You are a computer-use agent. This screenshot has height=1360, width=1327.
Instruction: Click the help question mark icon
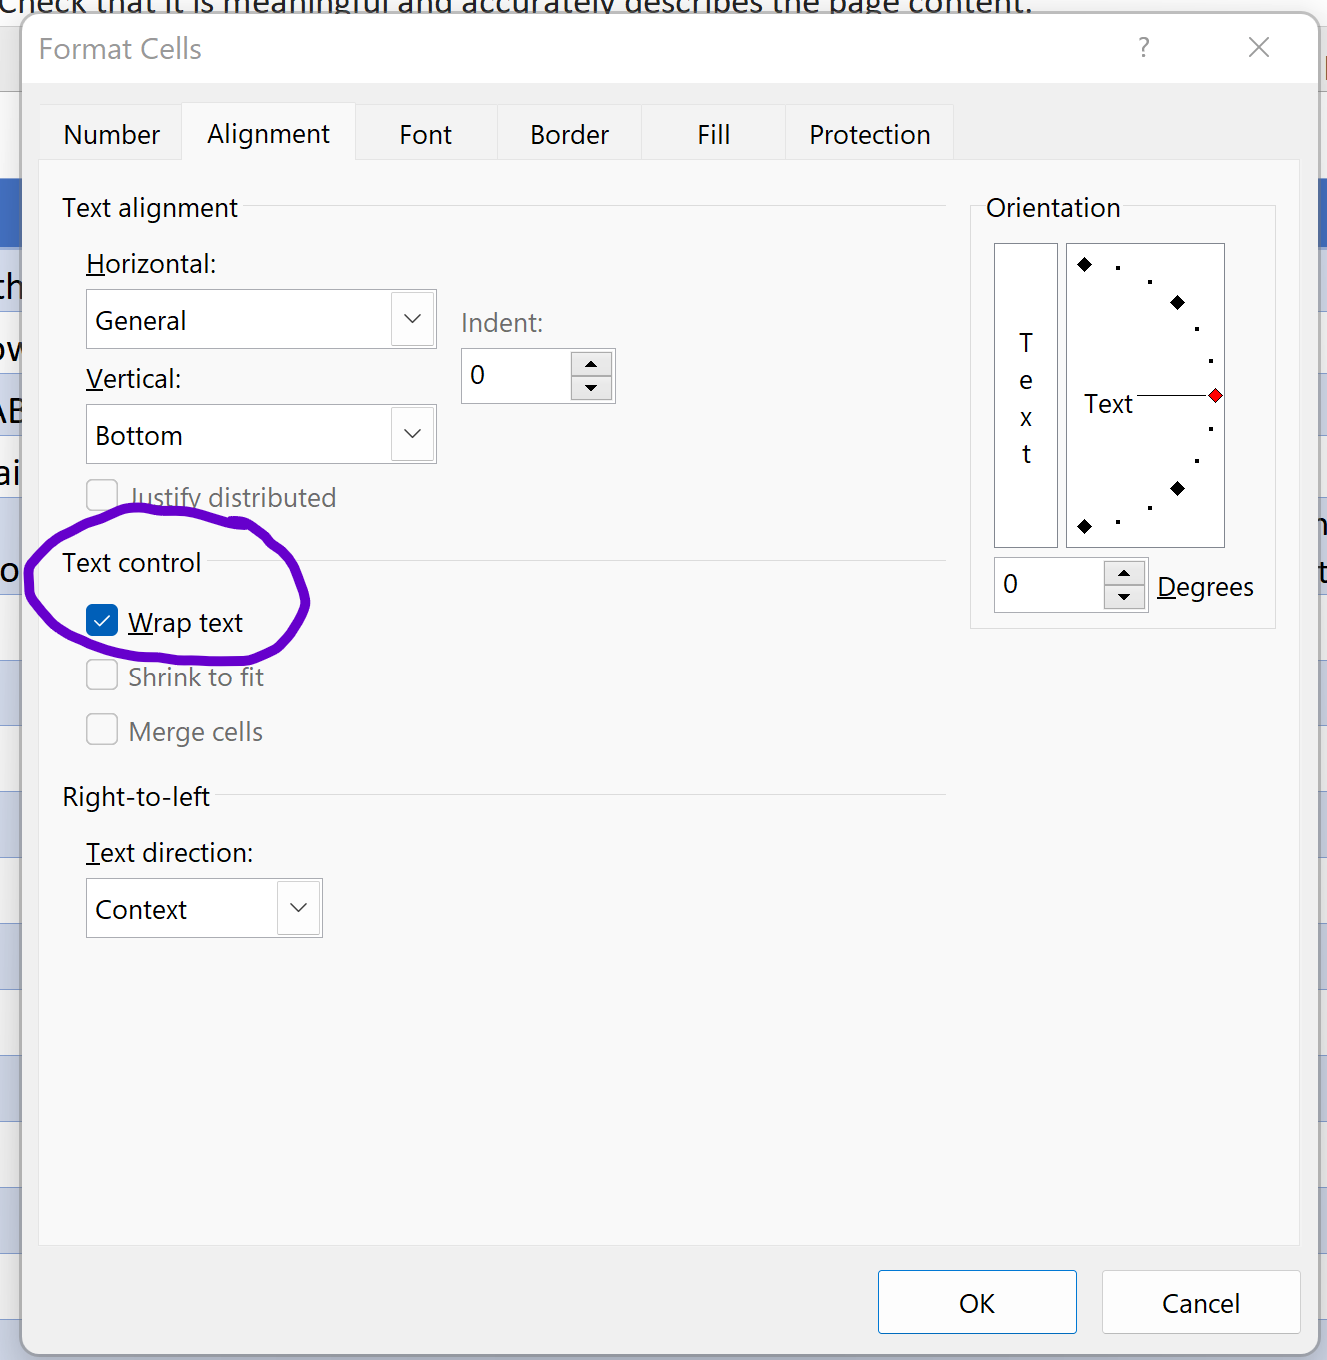pyautogui.click(x=1144, y=48)
